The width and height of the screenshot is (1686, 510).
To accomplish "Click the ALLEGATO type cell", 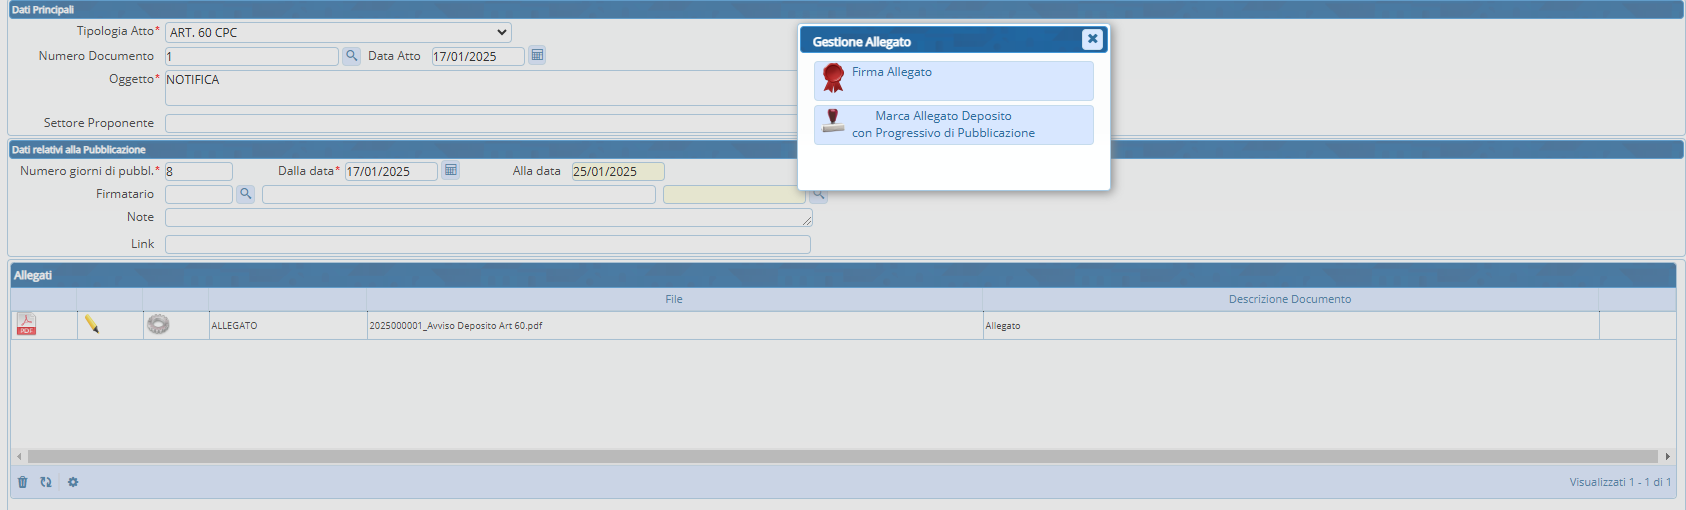I will pyautogui.click(x=288, y=325).
